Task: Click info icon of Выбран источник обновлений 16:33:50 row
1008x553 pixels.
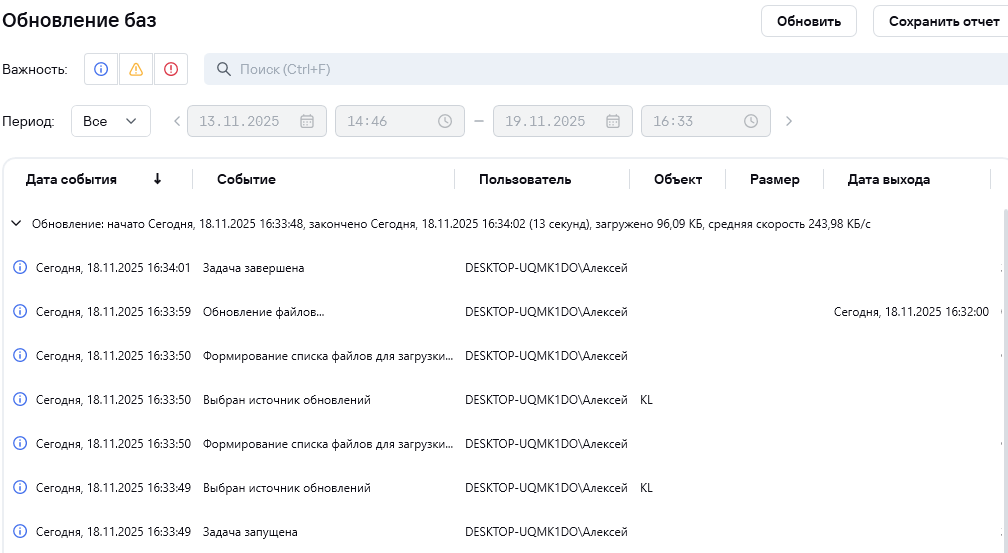Action: pos(20,399)
